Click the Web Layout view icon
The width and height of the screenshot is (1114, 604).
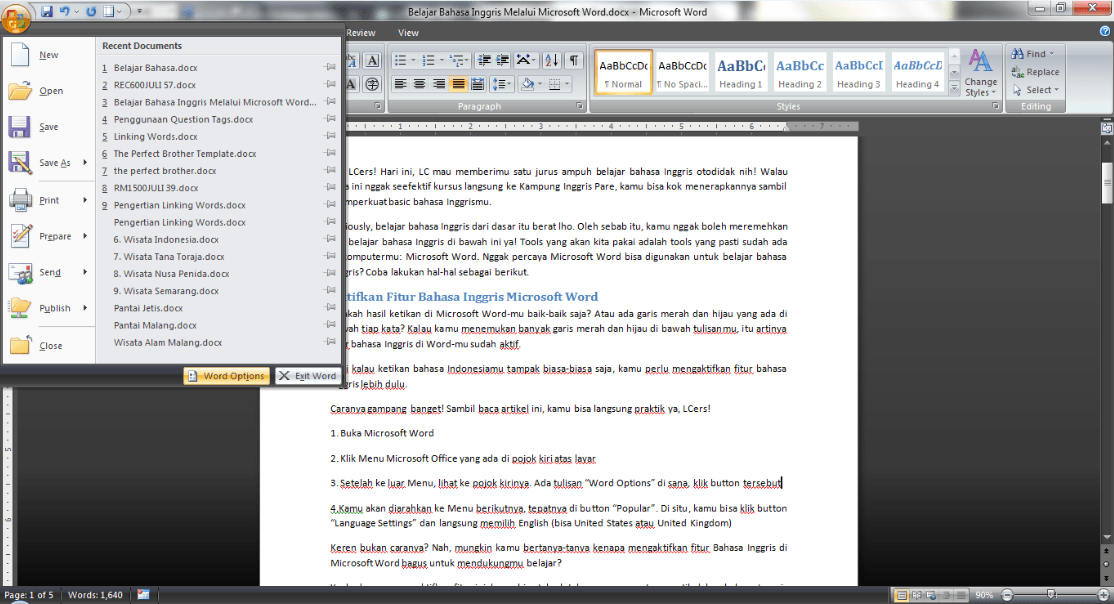[931, 595]
